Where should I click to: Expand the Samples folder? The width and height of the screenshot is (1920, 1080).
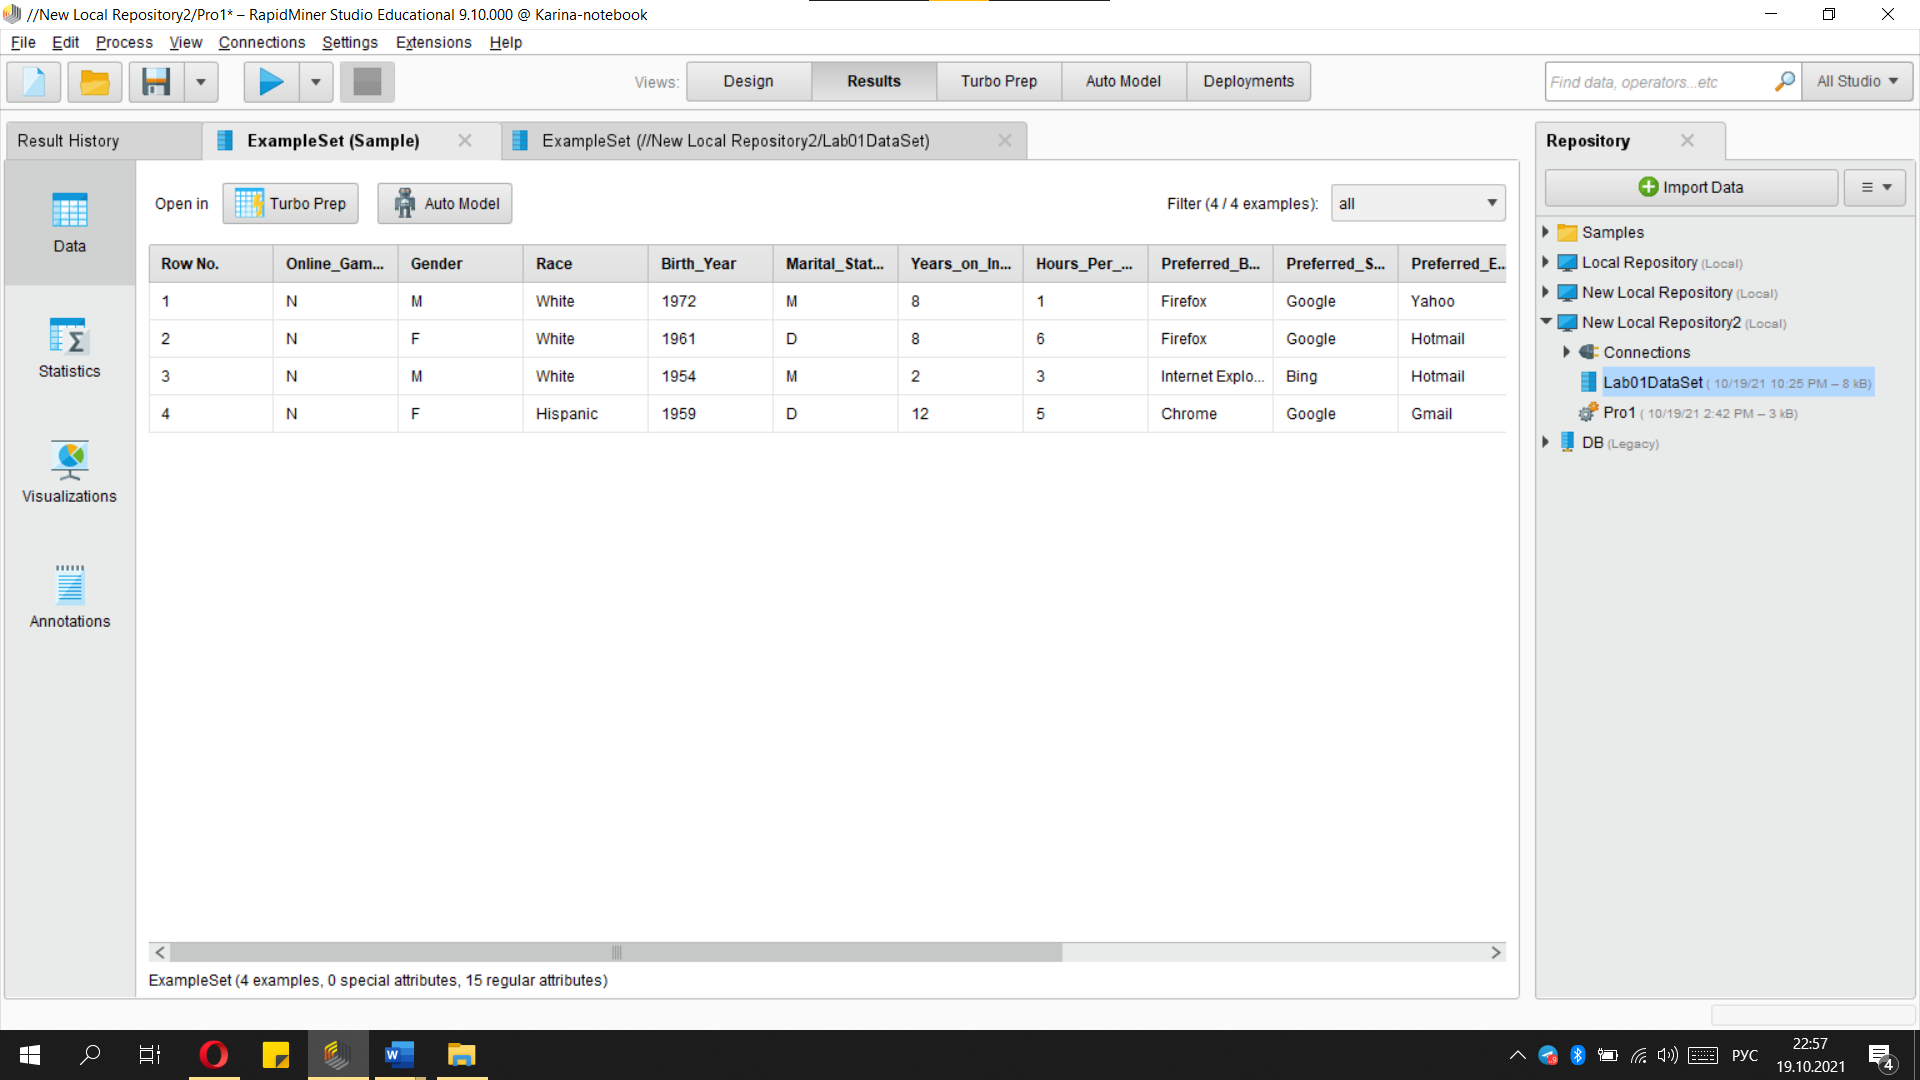[x=1546, y=232]
